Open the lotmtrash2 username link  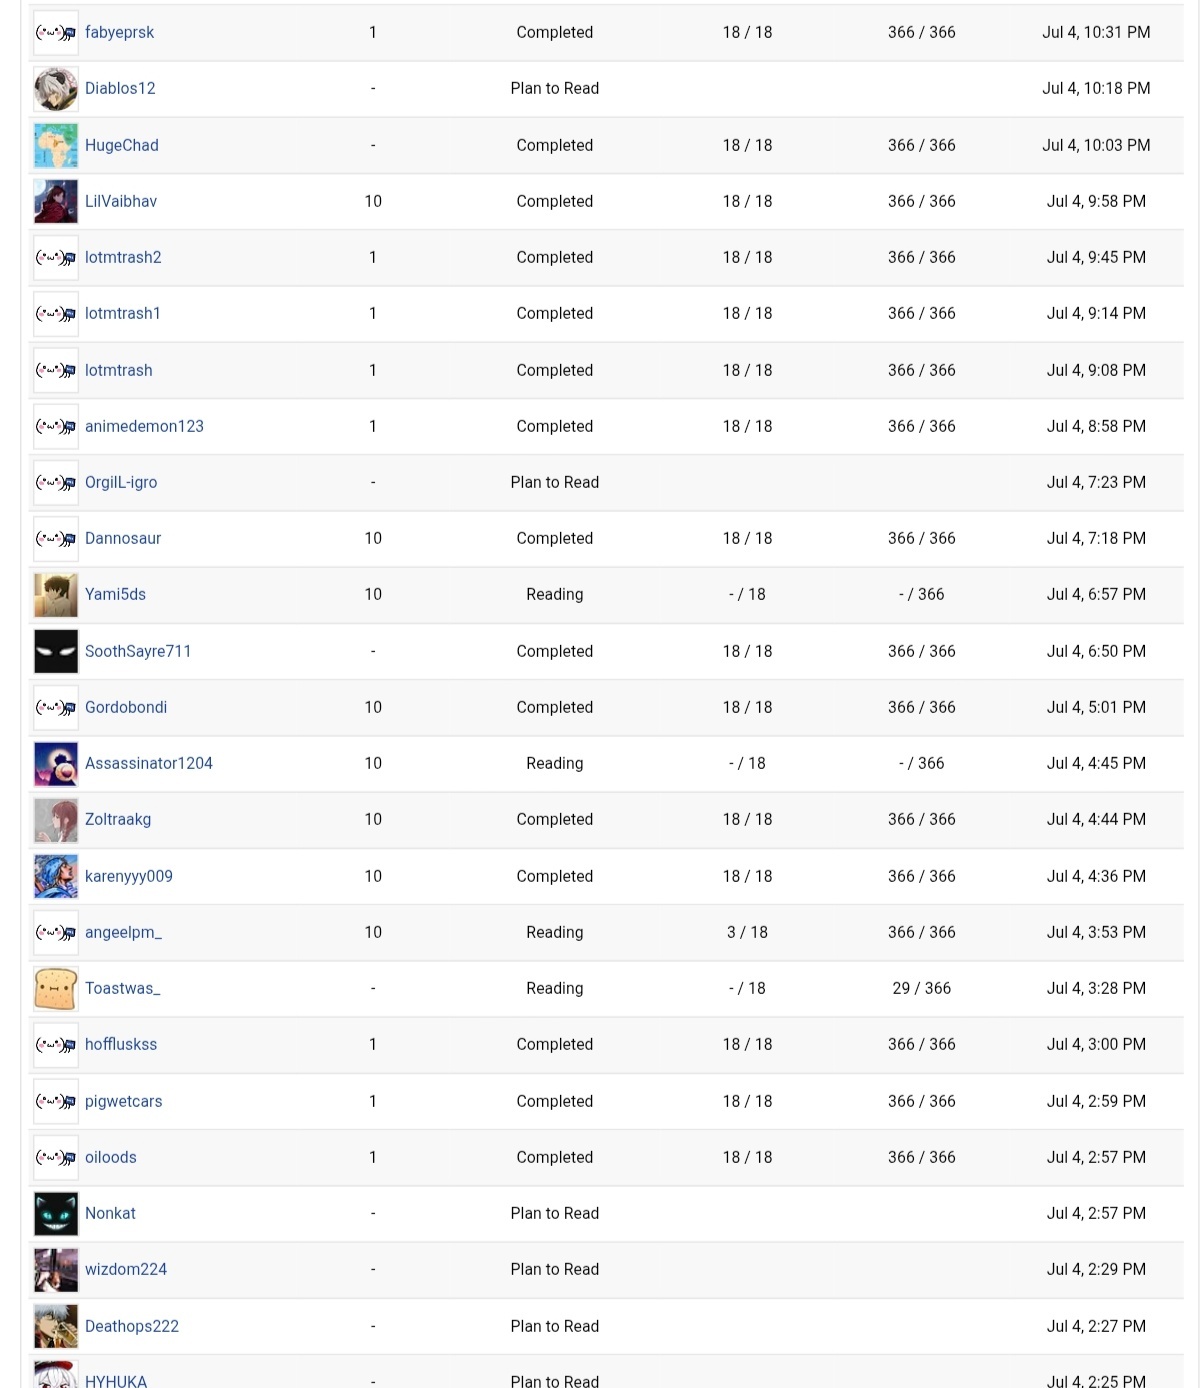[x=123, y=257]
